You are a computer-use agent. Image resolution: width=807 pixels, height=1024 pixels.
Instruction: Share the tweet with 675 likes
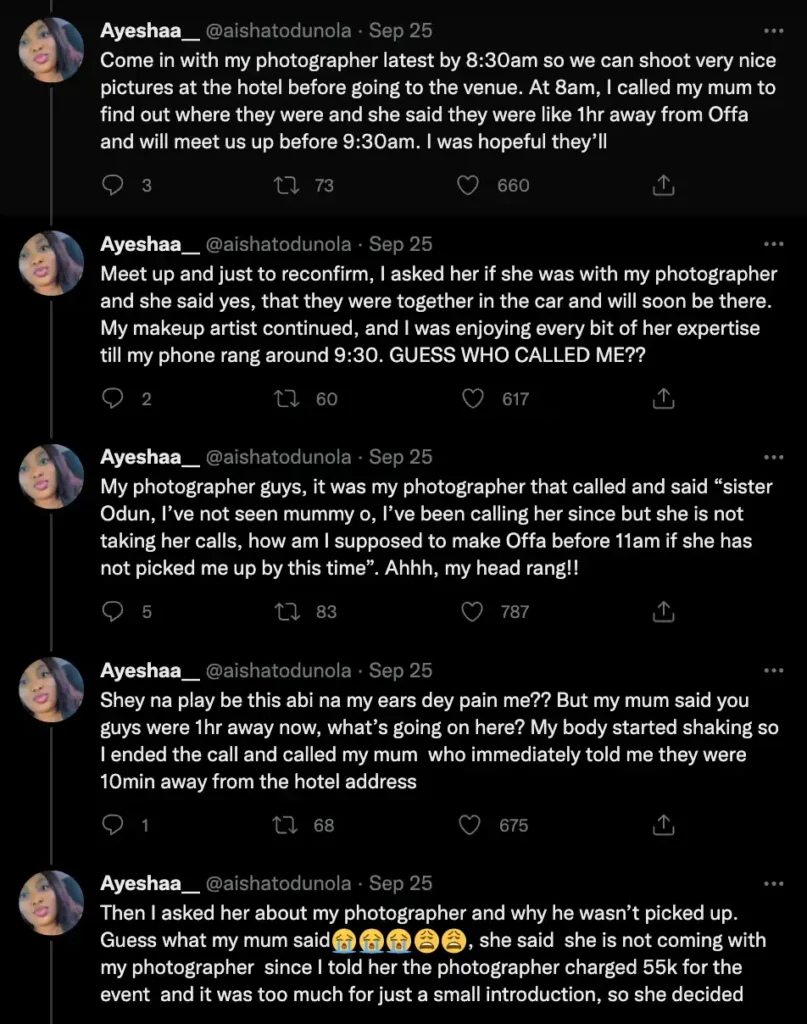[662, 825]
